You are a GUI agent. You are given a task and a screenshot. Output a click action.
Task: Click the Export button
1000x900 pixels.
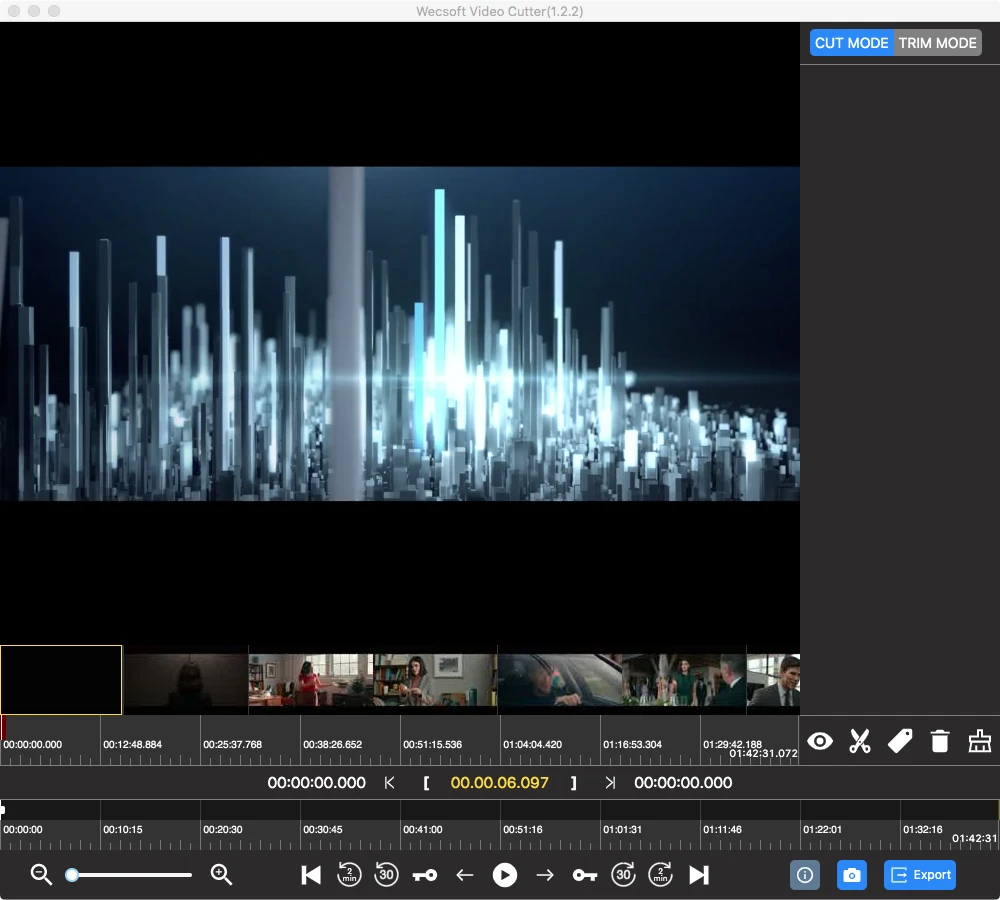click(920, 874)
